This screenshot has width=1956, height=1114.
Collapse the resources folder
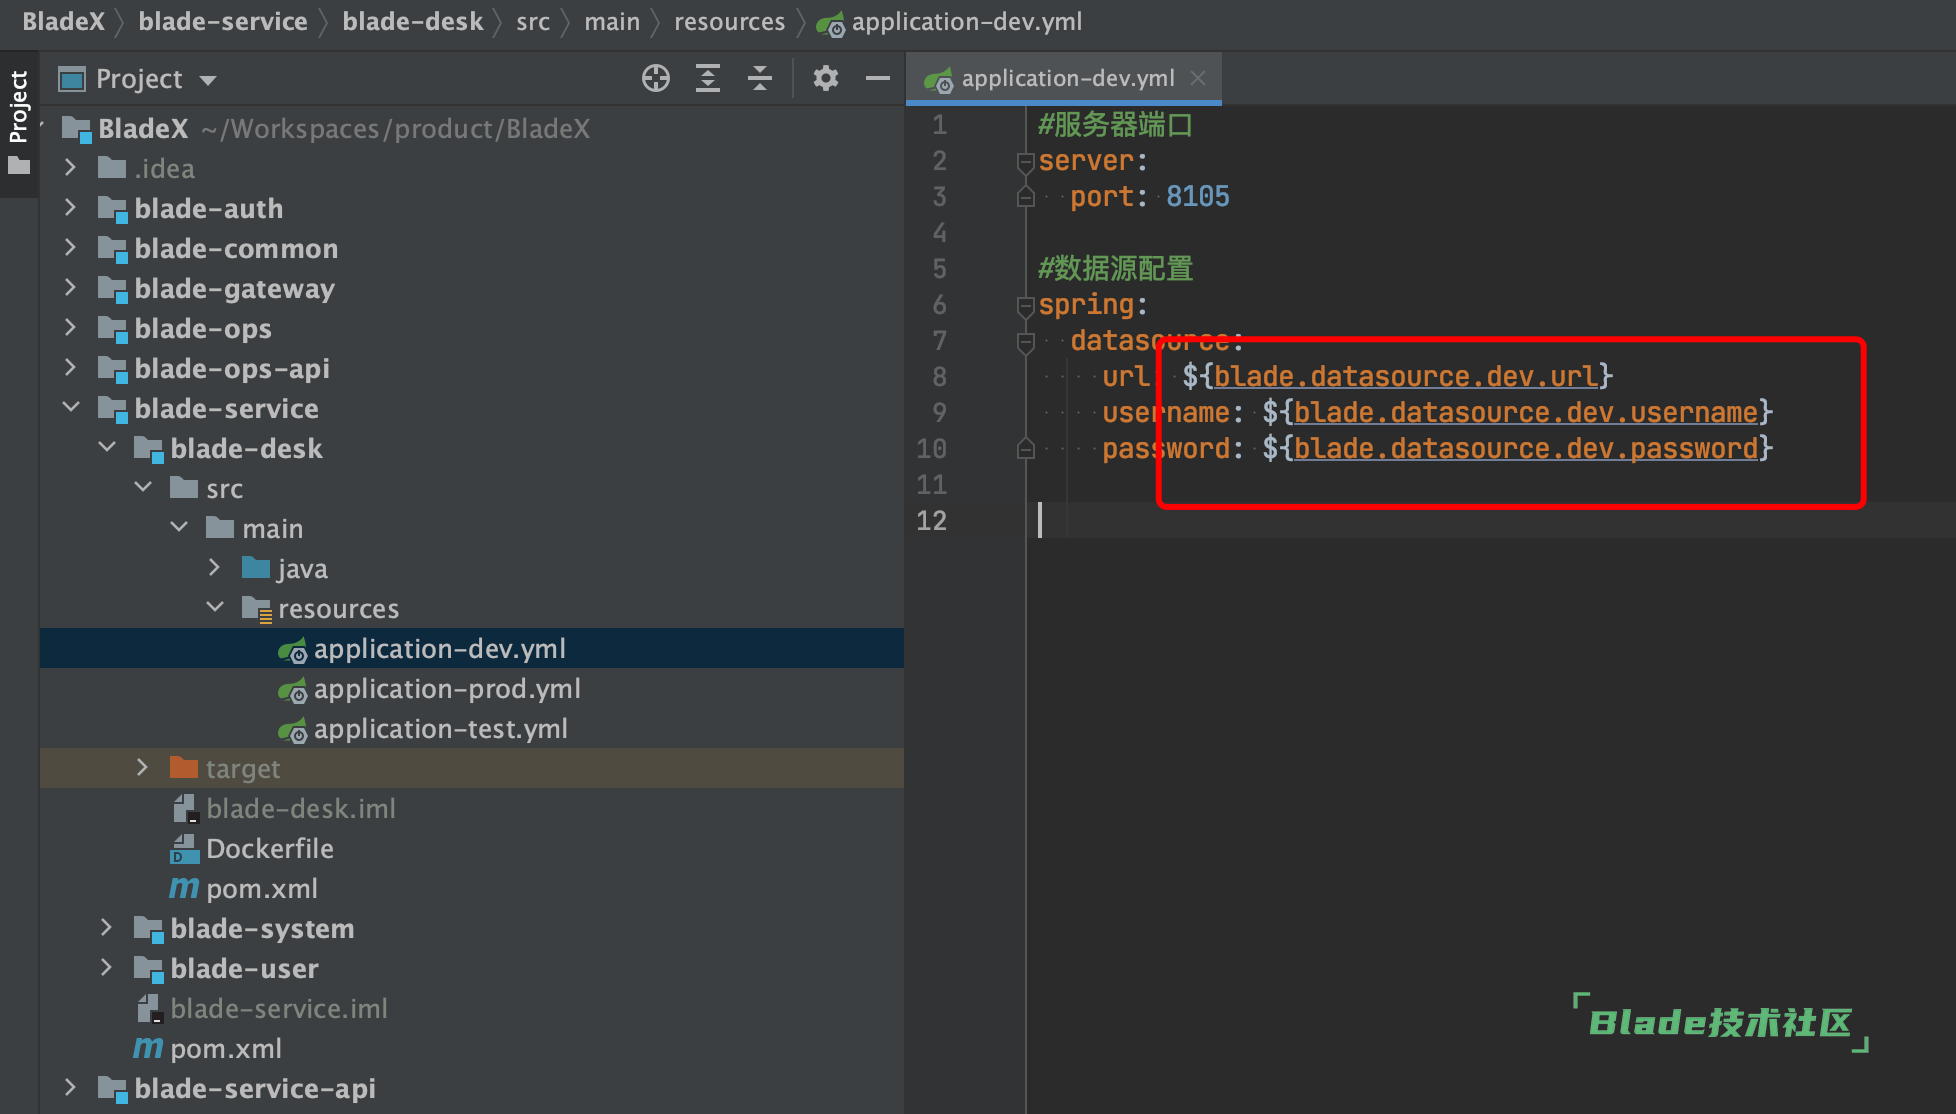(x=215, y=607)
